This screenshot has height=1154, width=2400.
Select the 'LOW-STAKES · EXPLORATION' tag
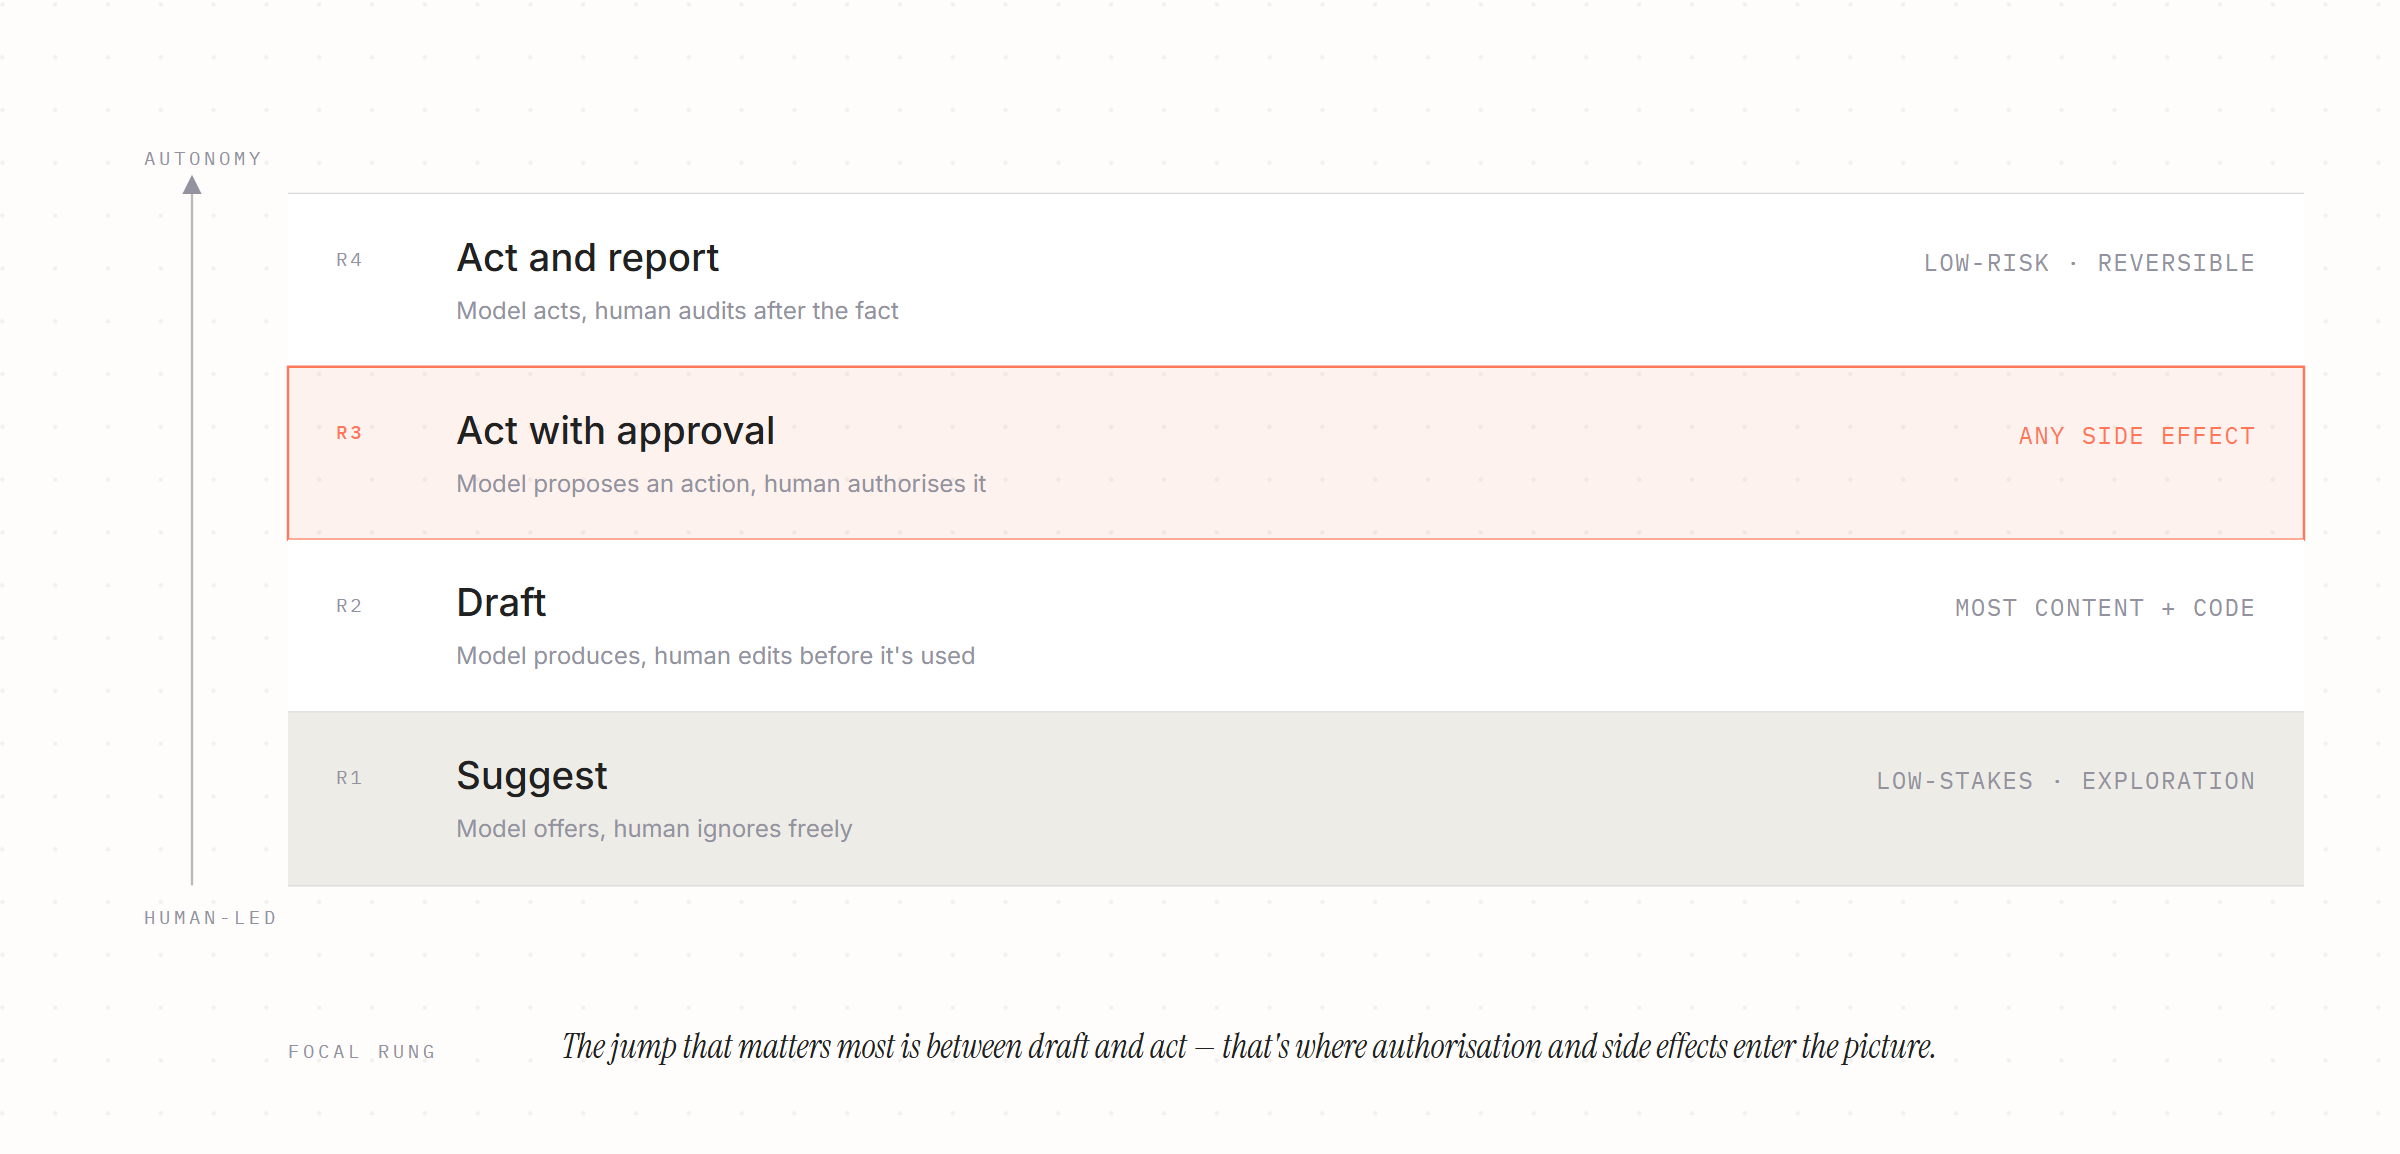pyautogui.click(x=2066, y=781)
